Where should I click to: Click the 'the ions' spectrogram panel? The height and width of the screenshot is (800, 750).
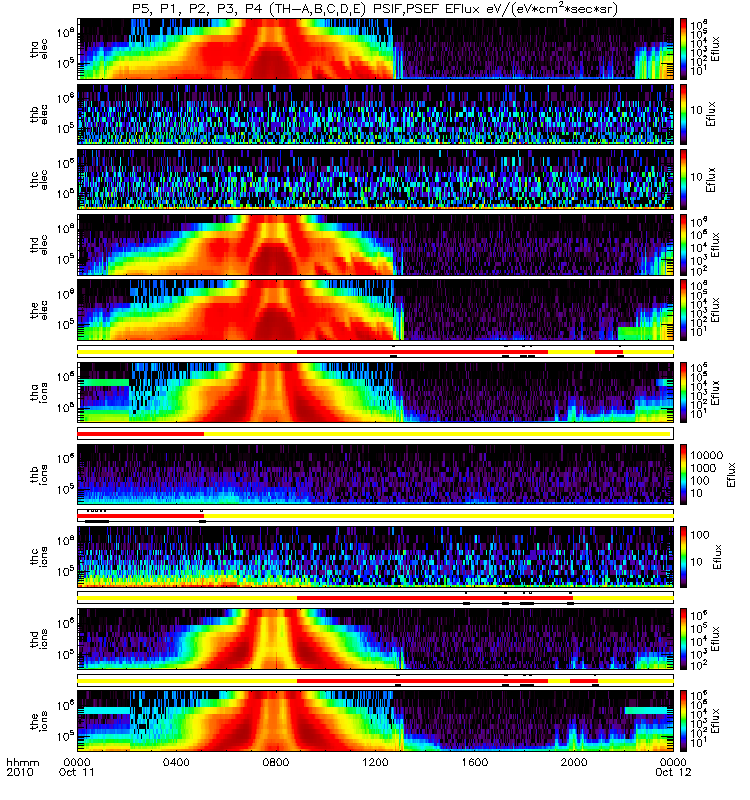[376, 721]
